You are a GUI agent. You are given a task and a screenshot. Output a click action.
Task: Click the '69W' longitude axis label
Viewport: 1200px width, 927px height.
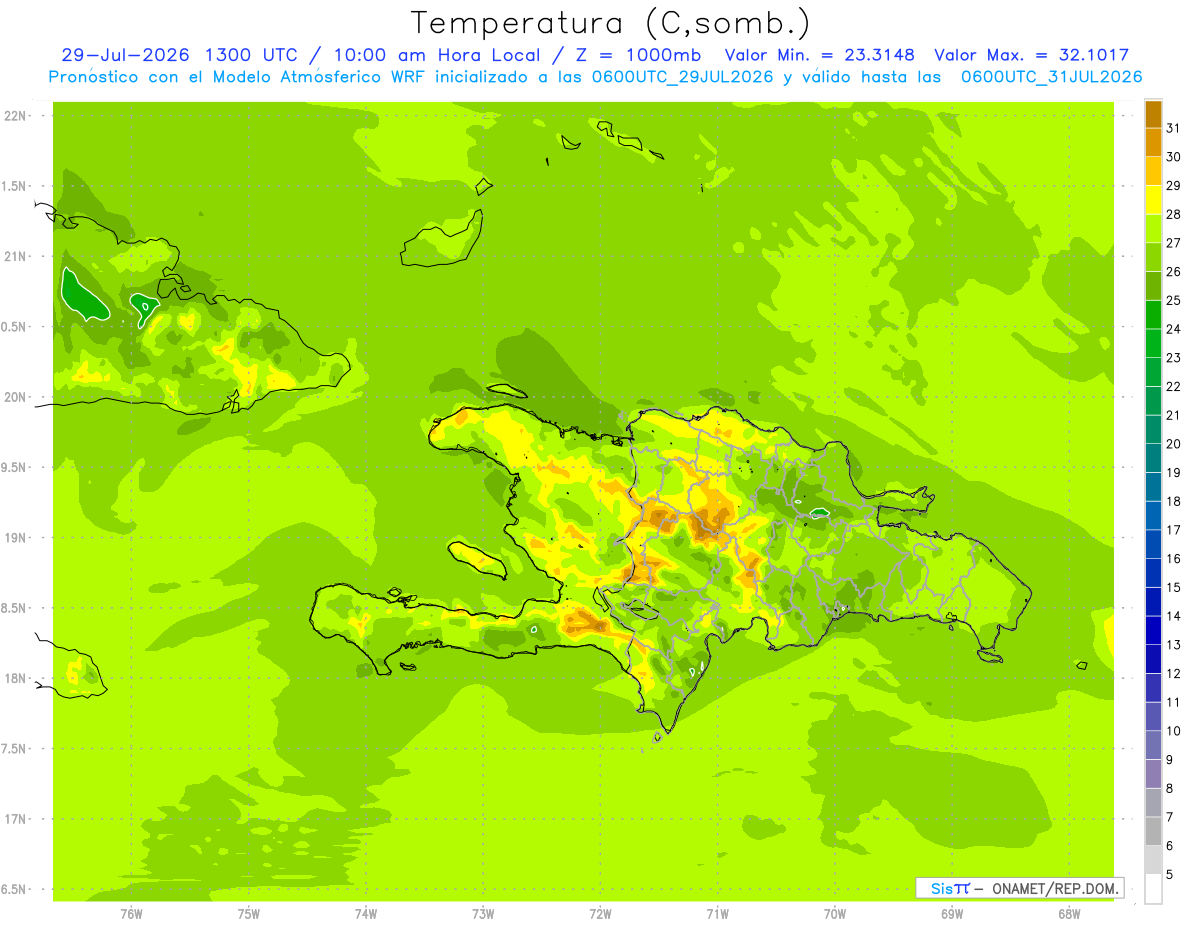[952, 914]
